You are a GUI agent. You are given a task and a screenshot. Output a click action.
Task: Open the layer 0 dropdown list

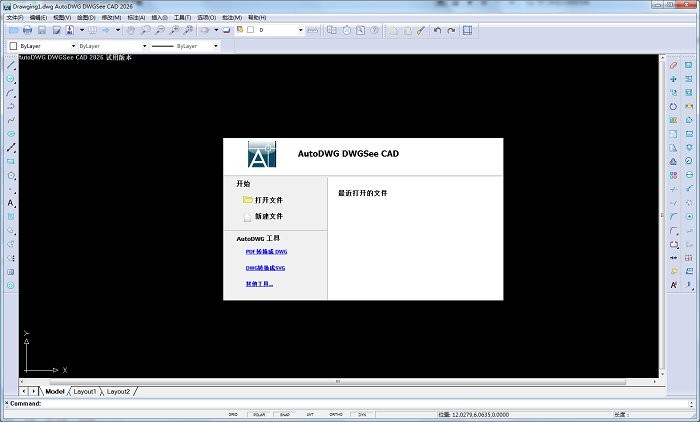[x=300, y=30]
